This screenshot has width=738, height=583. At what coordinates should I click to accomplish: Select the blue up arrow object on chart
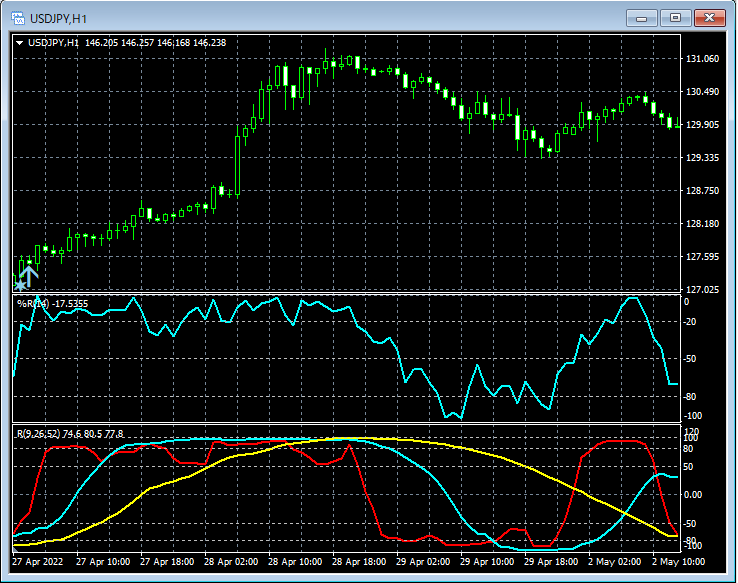pos(29,277)
